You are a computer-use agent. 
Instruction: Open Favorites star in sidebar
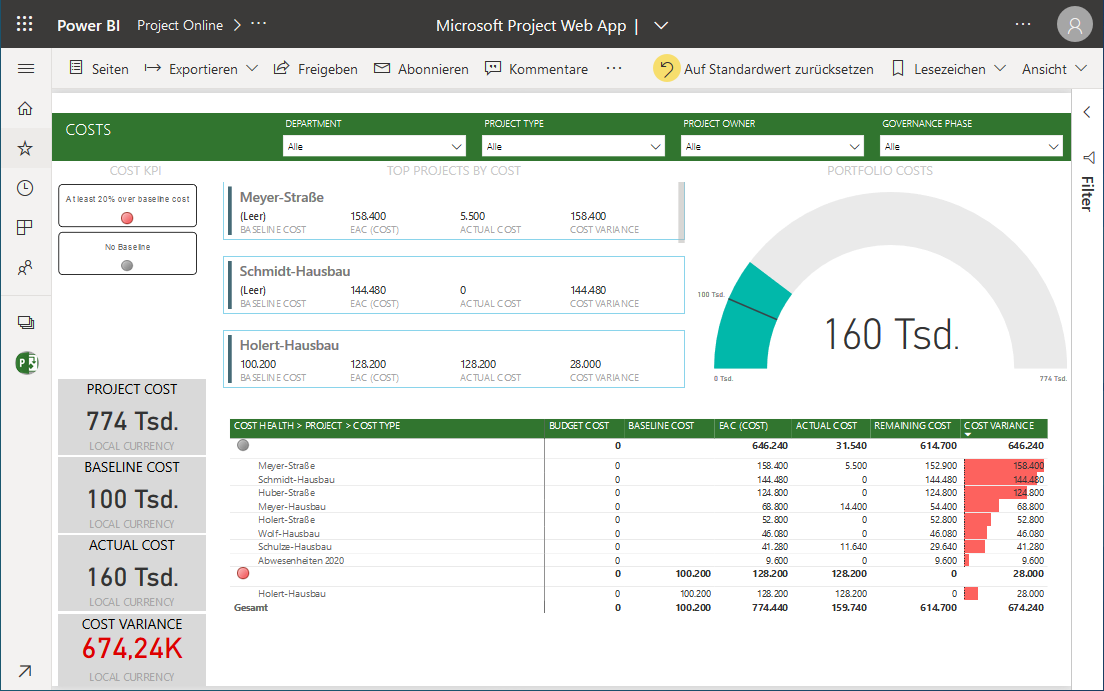[25, 148]
